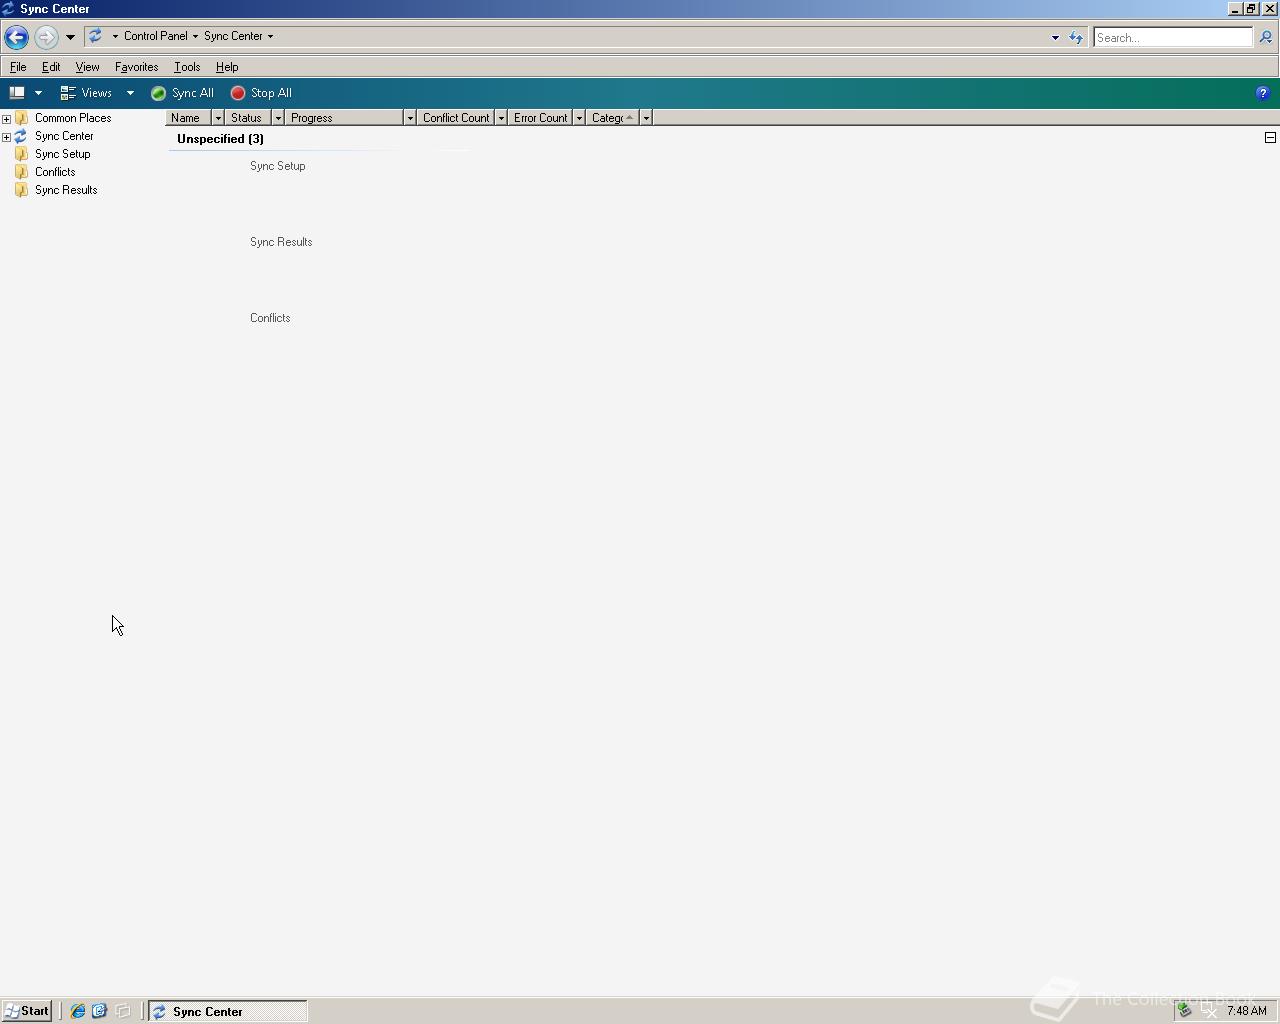Select the Conflicts item in list

click(270, 318)
